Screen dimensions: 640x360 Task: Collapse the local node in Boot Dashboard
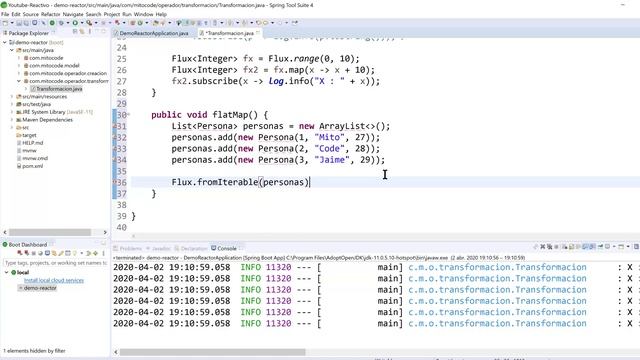7,272
